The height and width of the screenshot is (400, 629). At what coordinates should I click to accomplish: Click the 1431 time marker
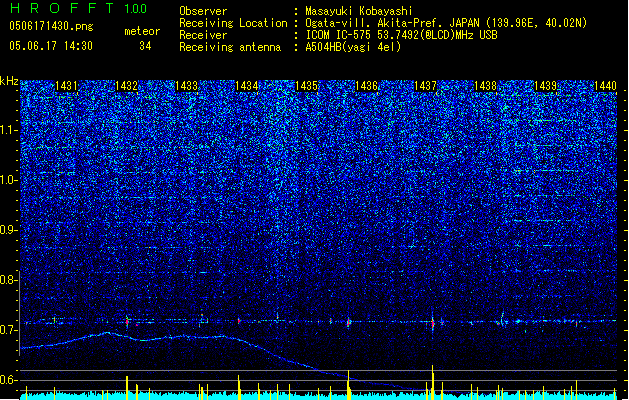pos(66,86)
